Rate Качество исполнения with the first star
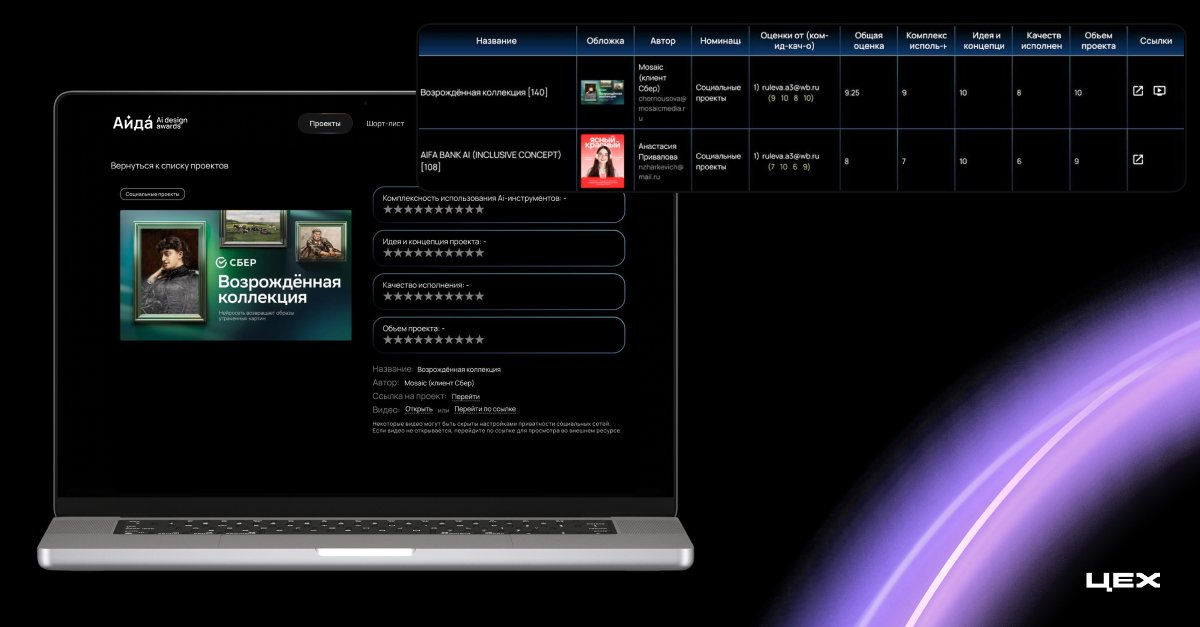Image resolution: width=1200 pixels, height=627 pixels. 388,296
